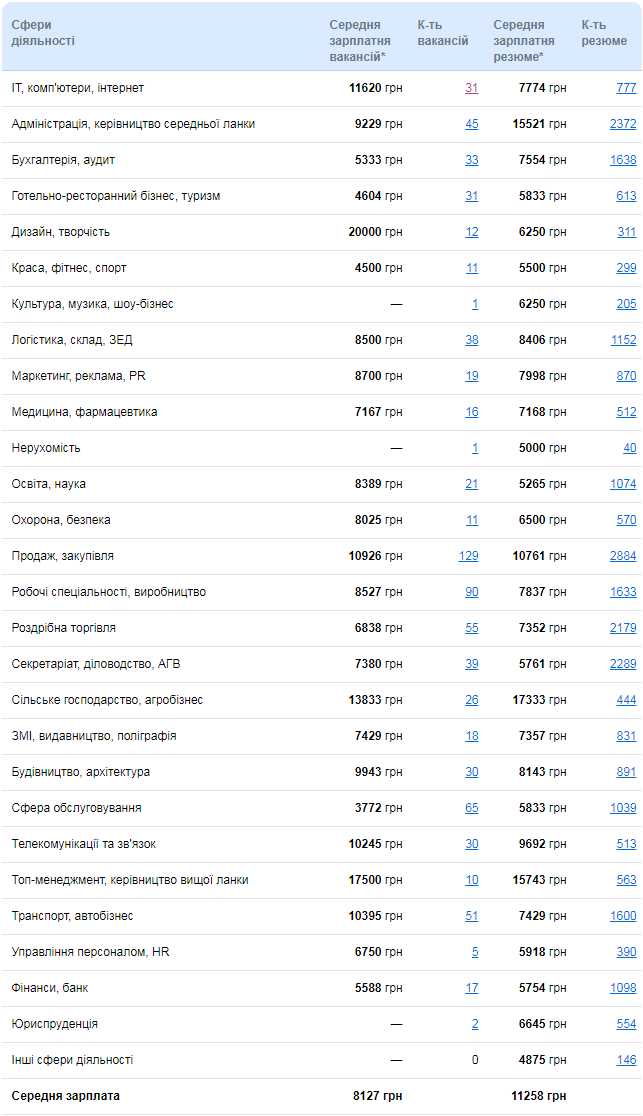The height and width of the screenshot is (1116, 643).
Task: Click 2179 resumes in Роздрібна торгівля row
Action: click(623, 628)
